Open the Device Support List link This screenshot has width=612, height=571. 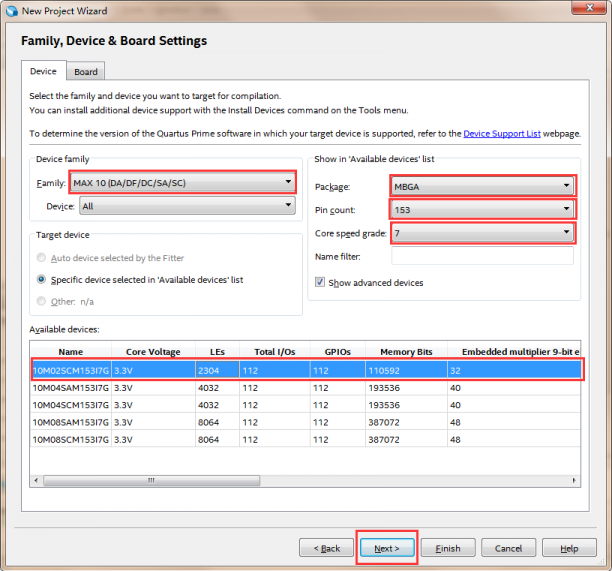point(502,133)
